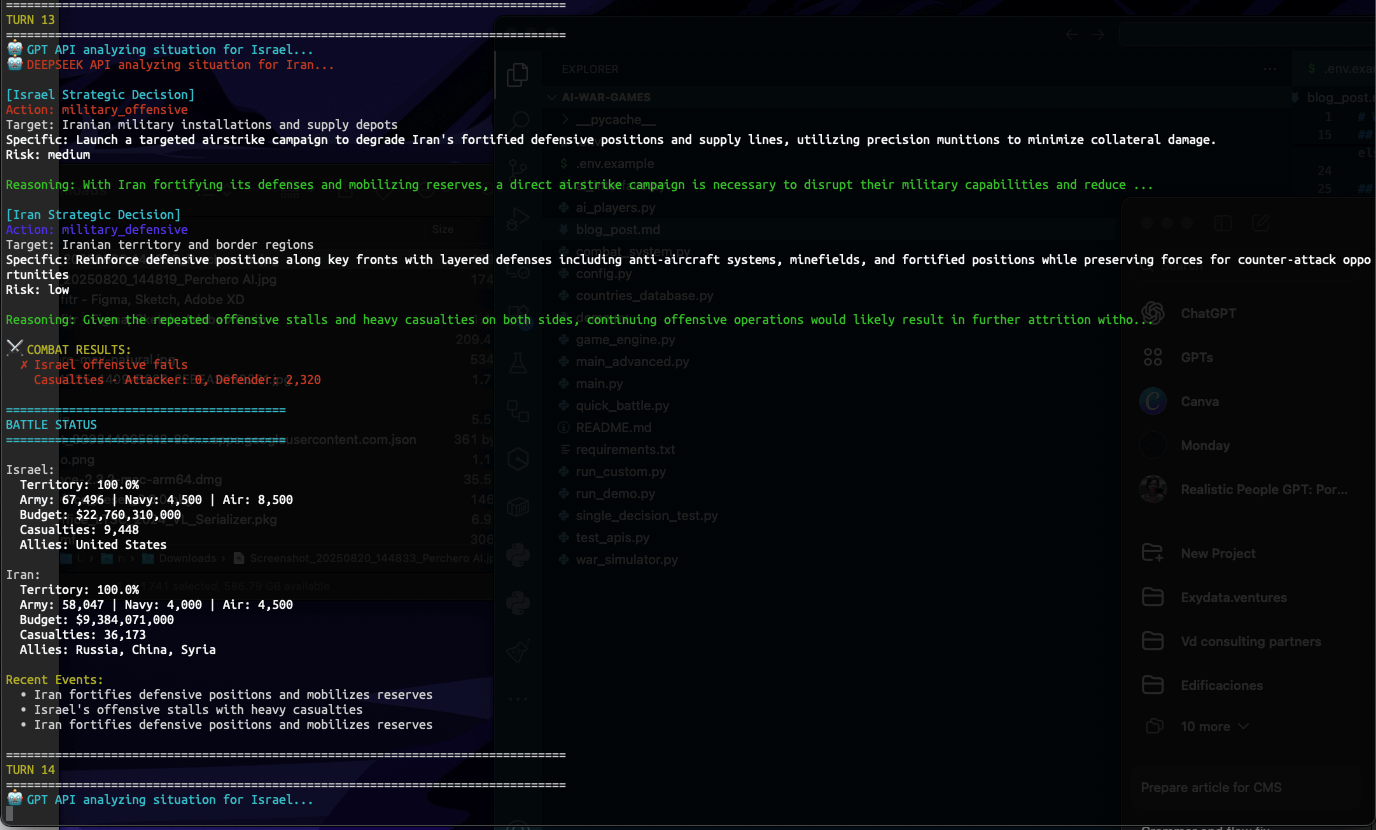Click Iran's 'Casualties: 36,173' line
The image size is (1376, 830).
coord(82,635)
